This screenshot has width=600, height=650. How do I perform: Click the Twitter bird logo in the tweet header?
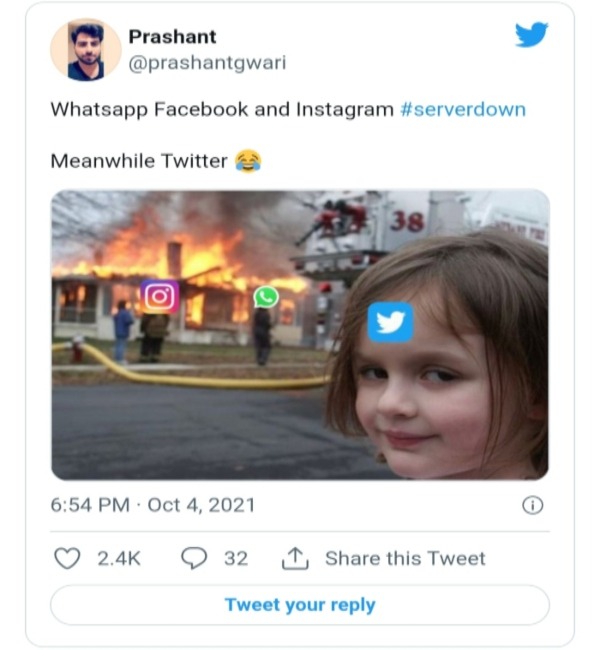(x=531, y=35)
